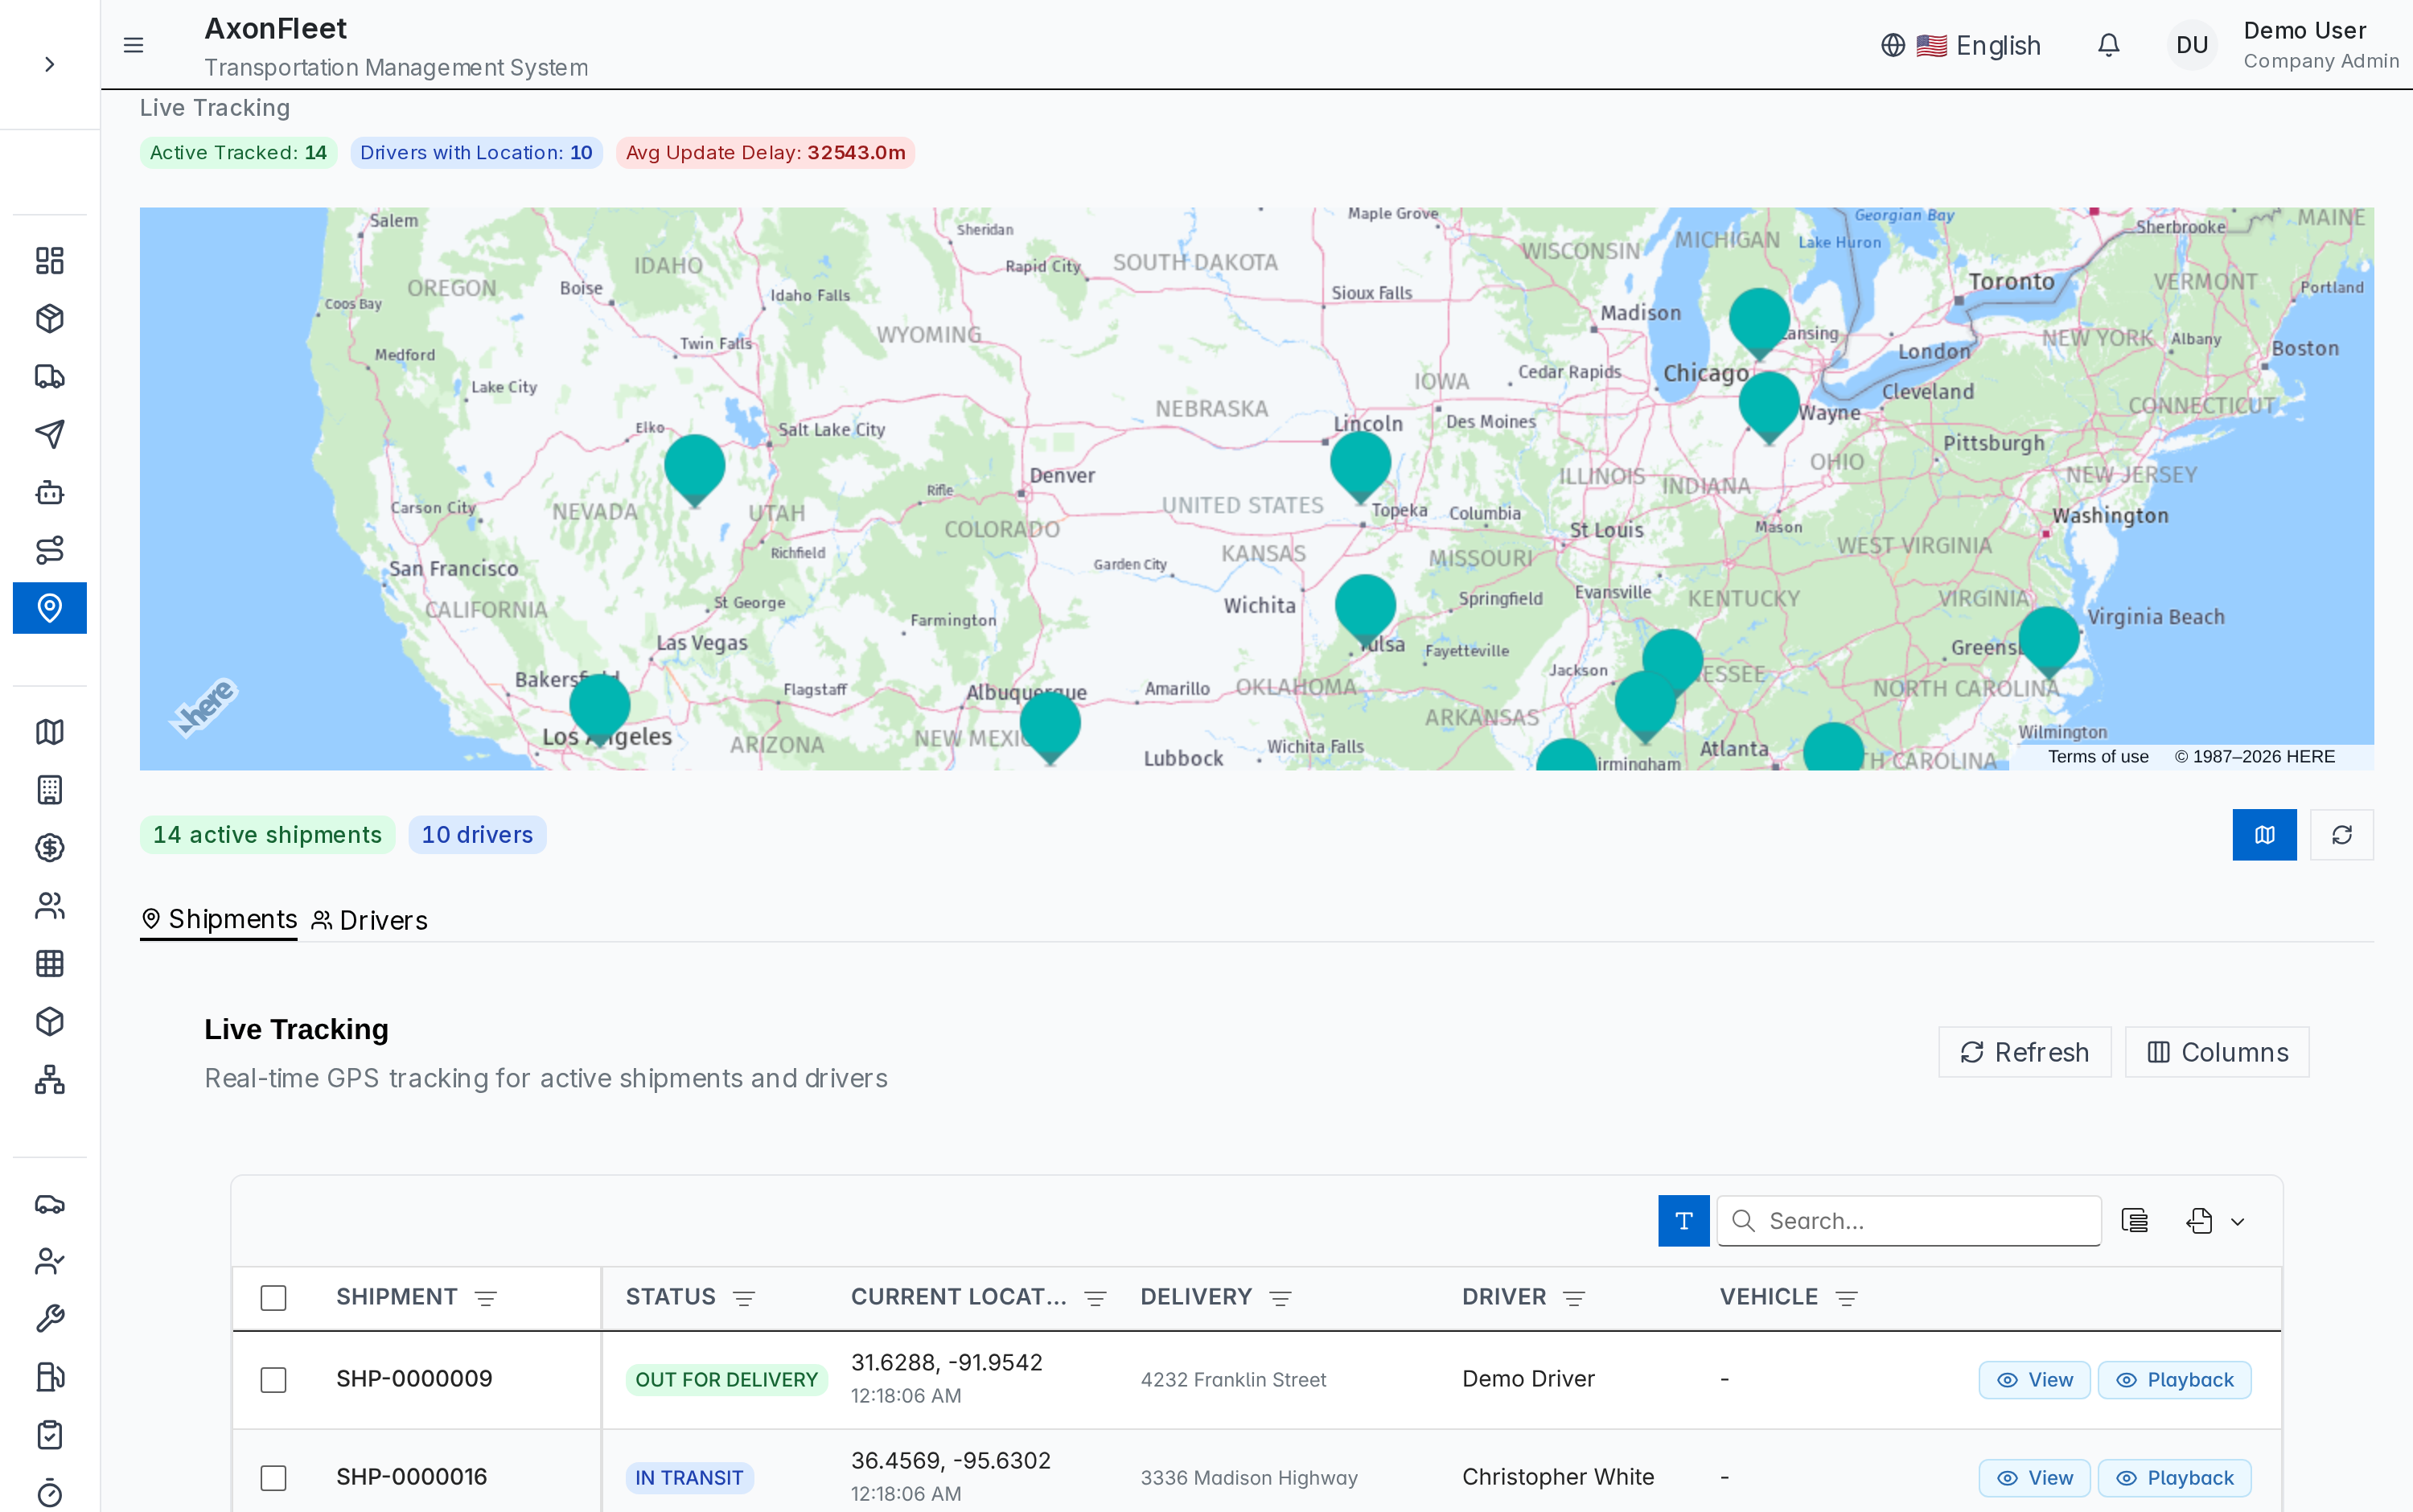Open the cube icon above the org-chart icon
Screen dimensions: 2413x1512
point(49,1022)
